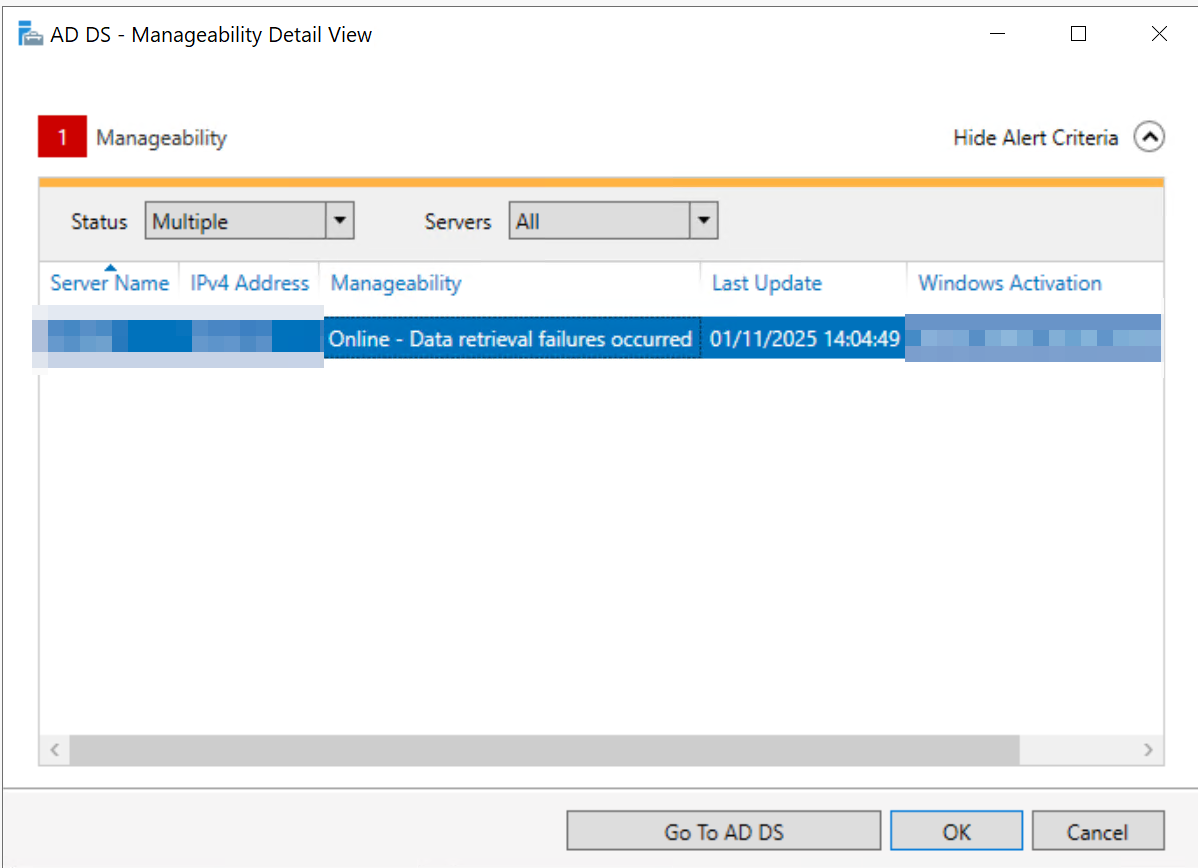This screenshot has width=1198, height=868.
Task: Sort by the Windows Activation column header
Action: (1035, 283)
